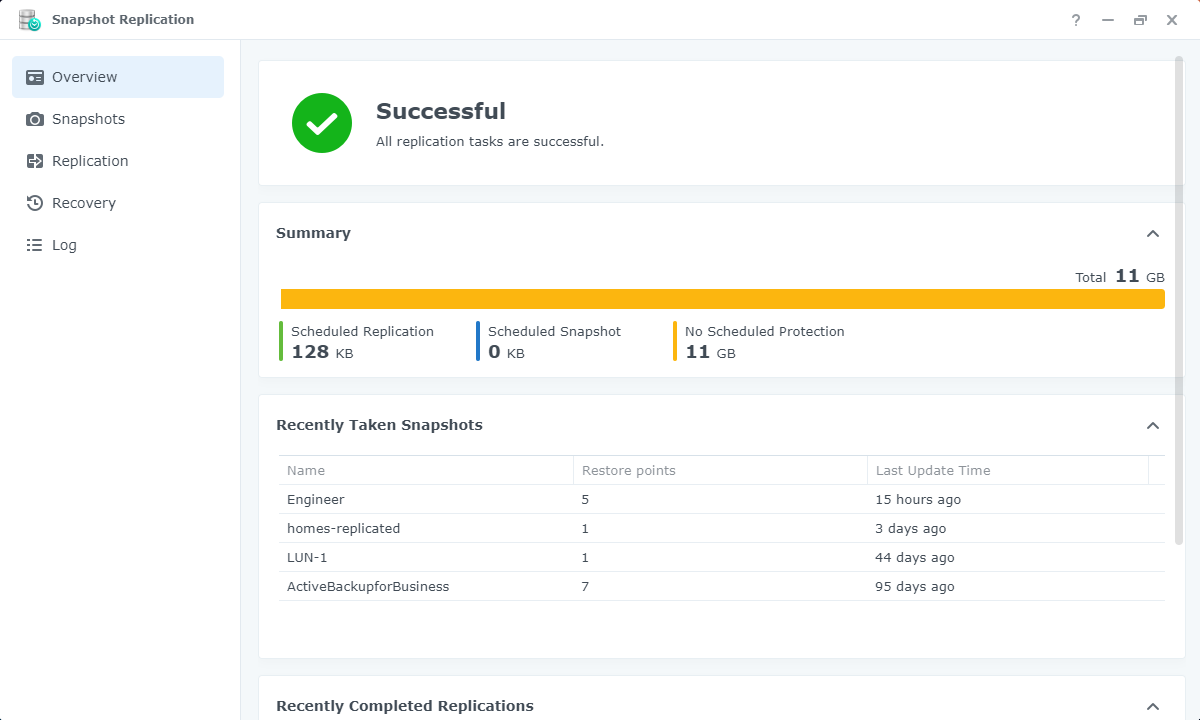Sort by the Name column header
This screenshot has height=720, width=1200.
[306, 470]
